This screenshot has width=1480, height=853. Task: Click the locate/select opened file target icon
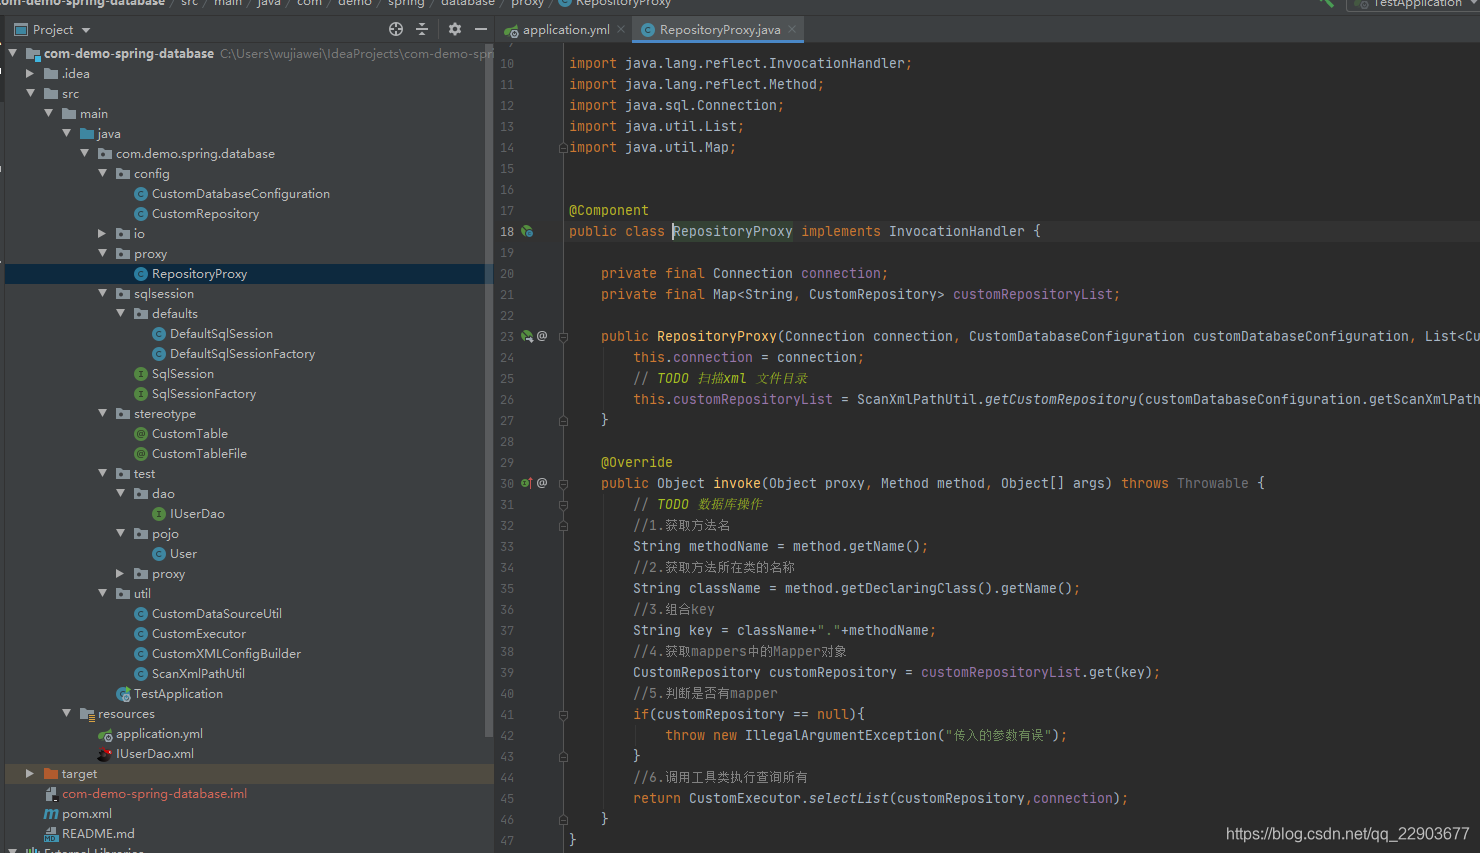396,29
